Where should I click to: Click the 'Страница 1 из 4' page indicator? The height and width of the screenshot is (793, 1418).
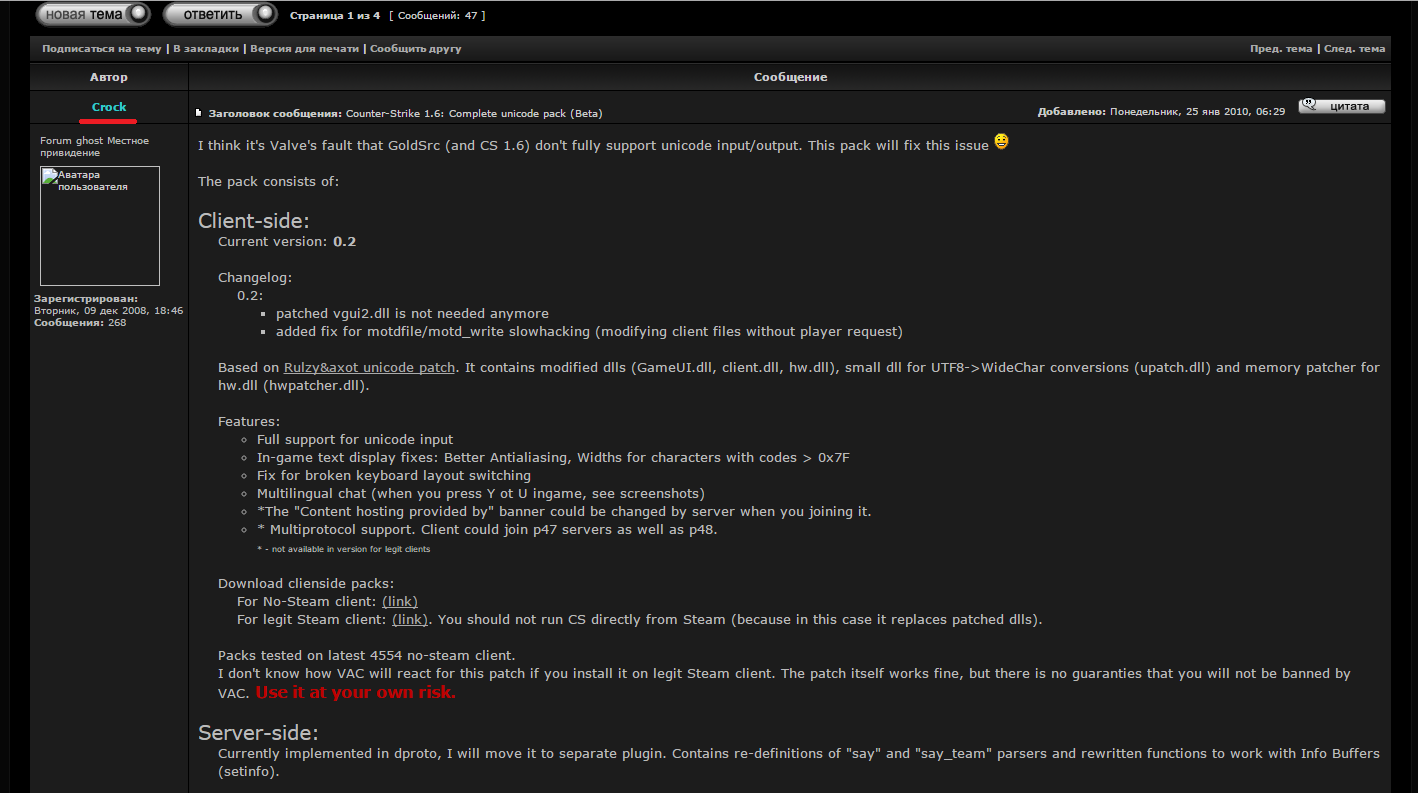click(x=335, y=16)
